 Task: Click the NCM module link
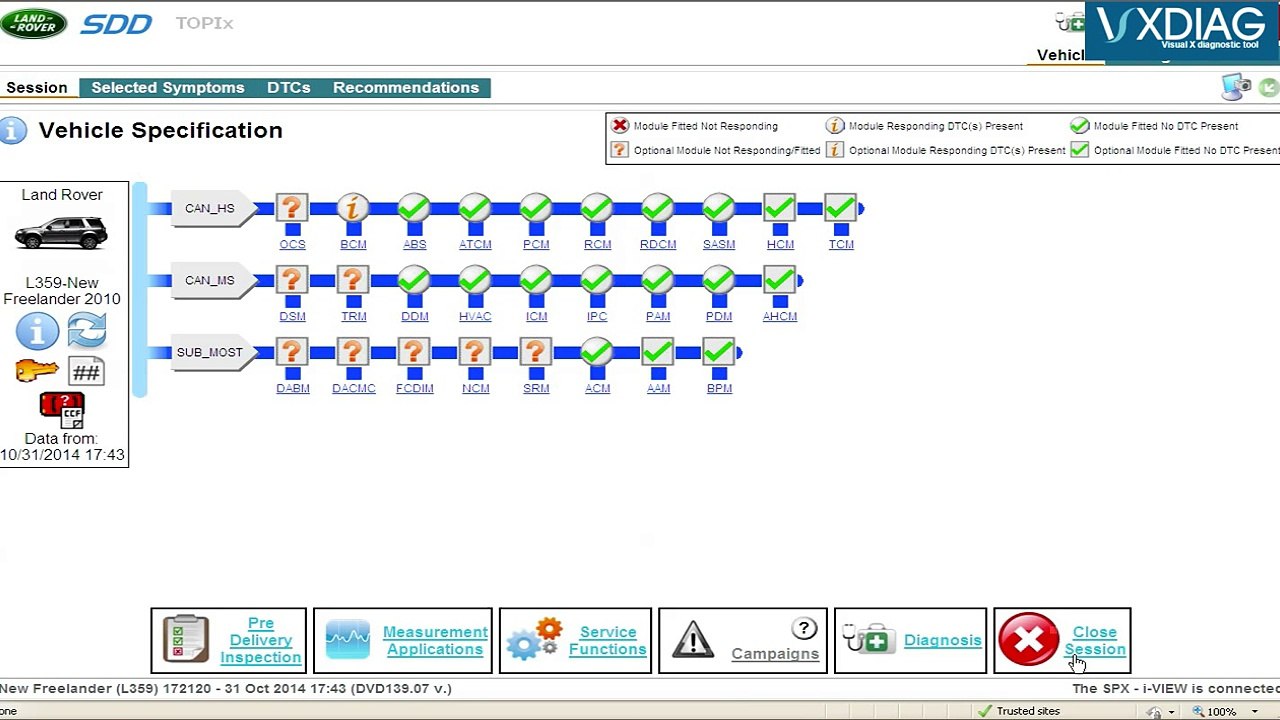[x=475, y=388]
